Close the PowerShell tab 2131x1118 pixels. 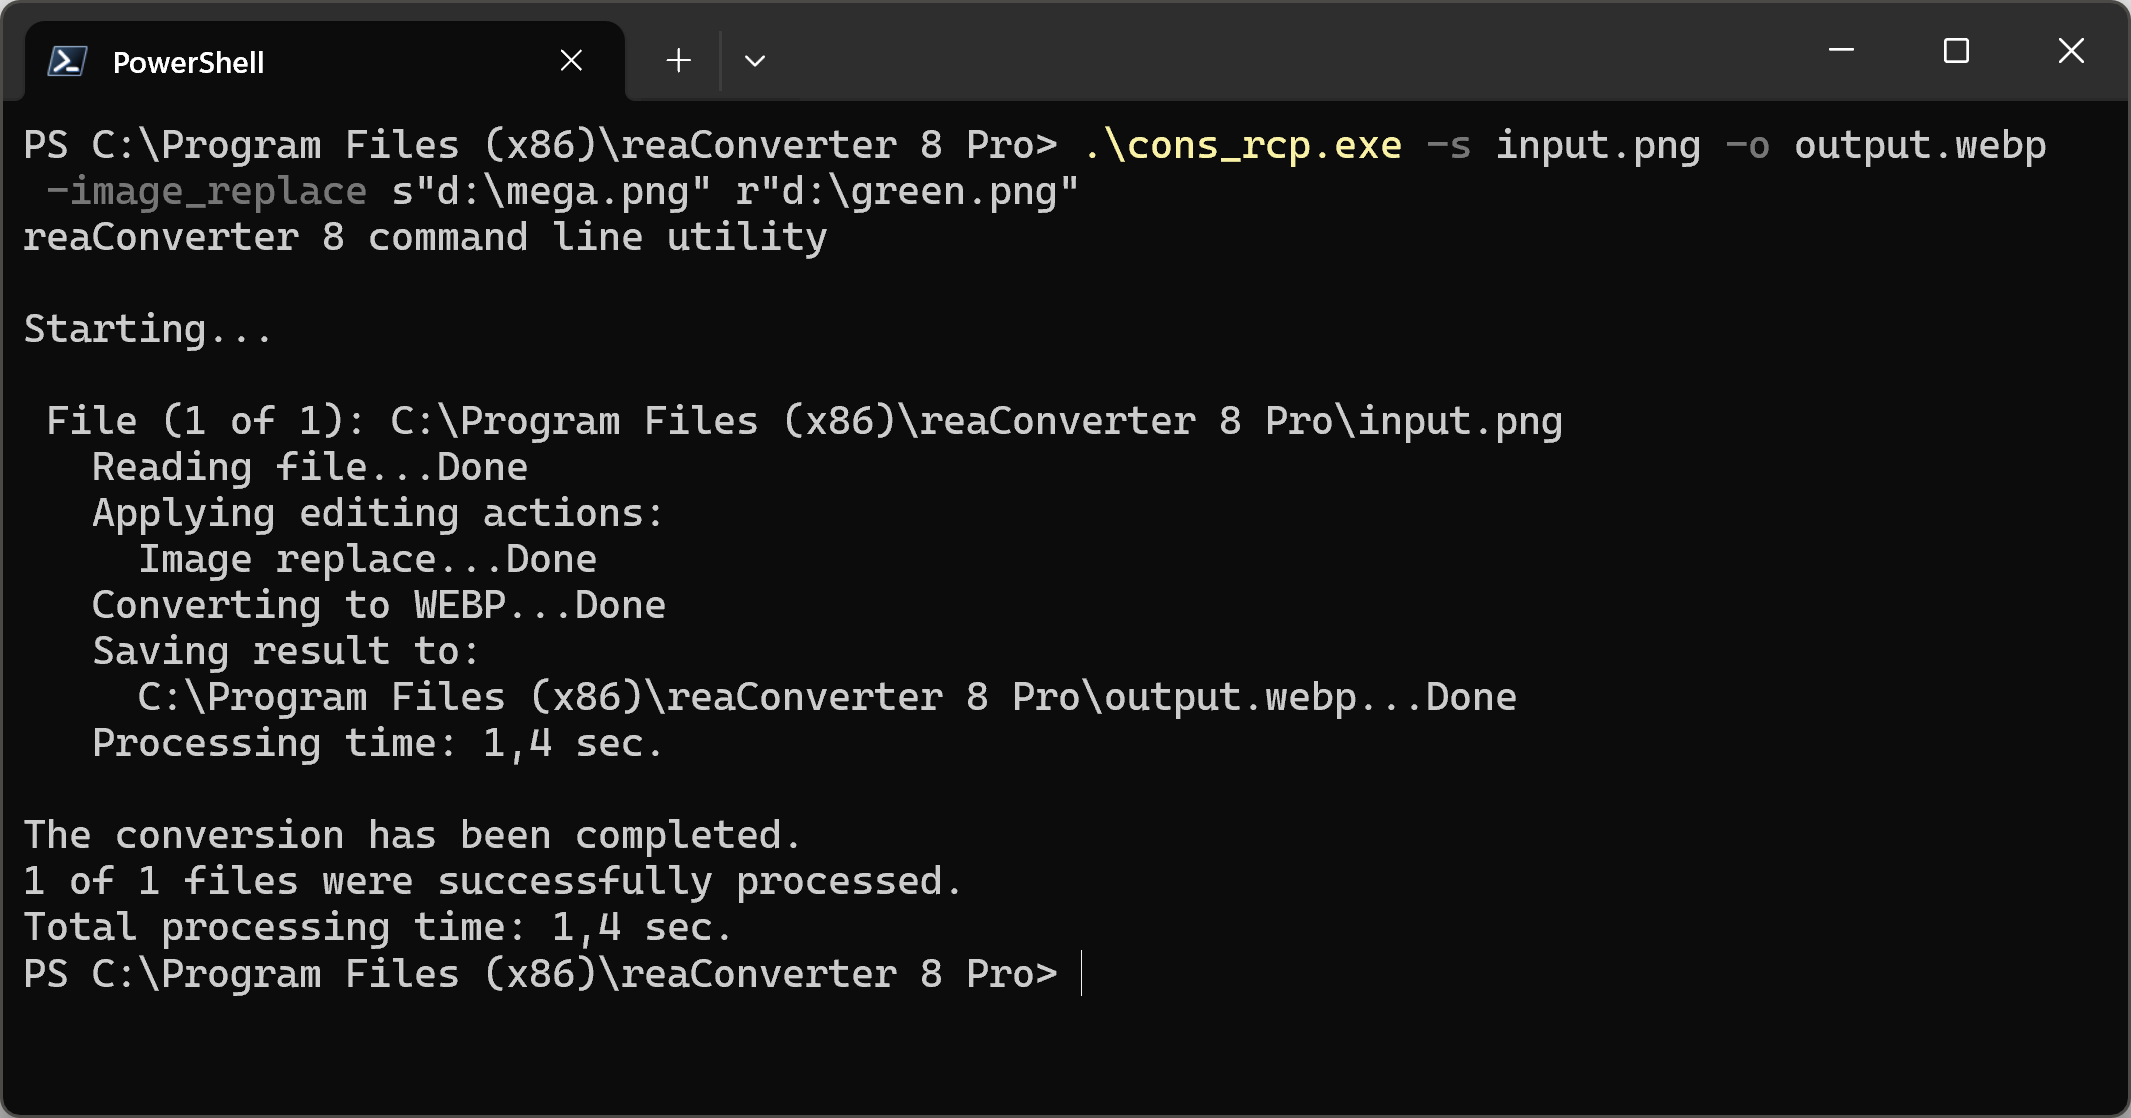tap(571, 61)
